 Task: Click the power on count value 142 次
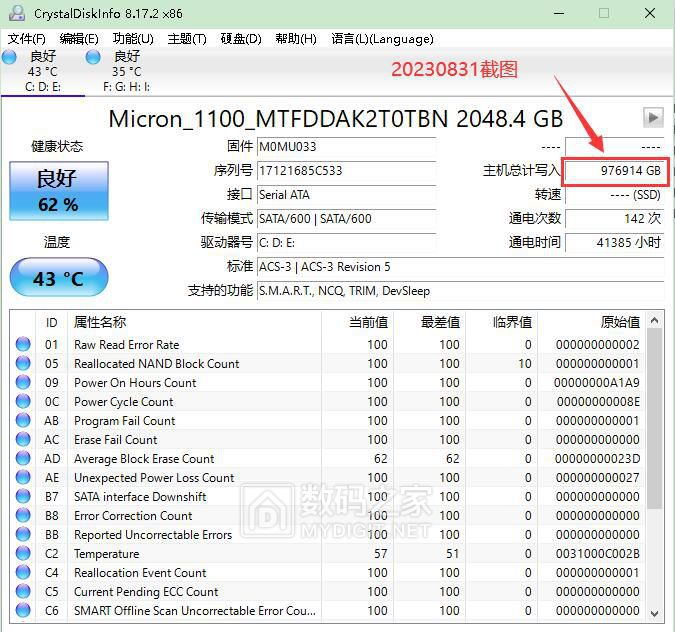[615, 219]
